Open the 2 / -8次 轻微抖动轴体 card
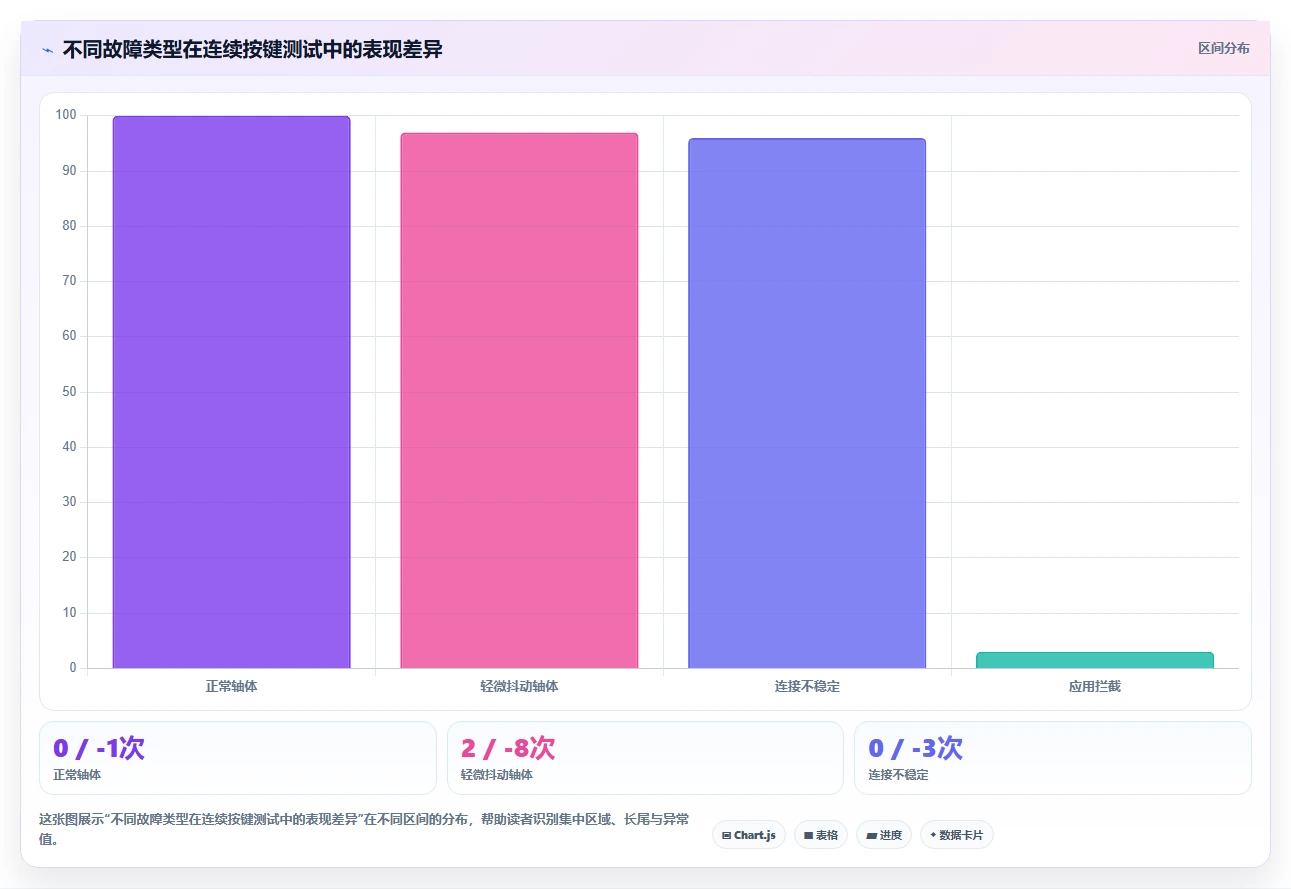The width and height of the screenshot is (1291, 889). coord(645,758)
